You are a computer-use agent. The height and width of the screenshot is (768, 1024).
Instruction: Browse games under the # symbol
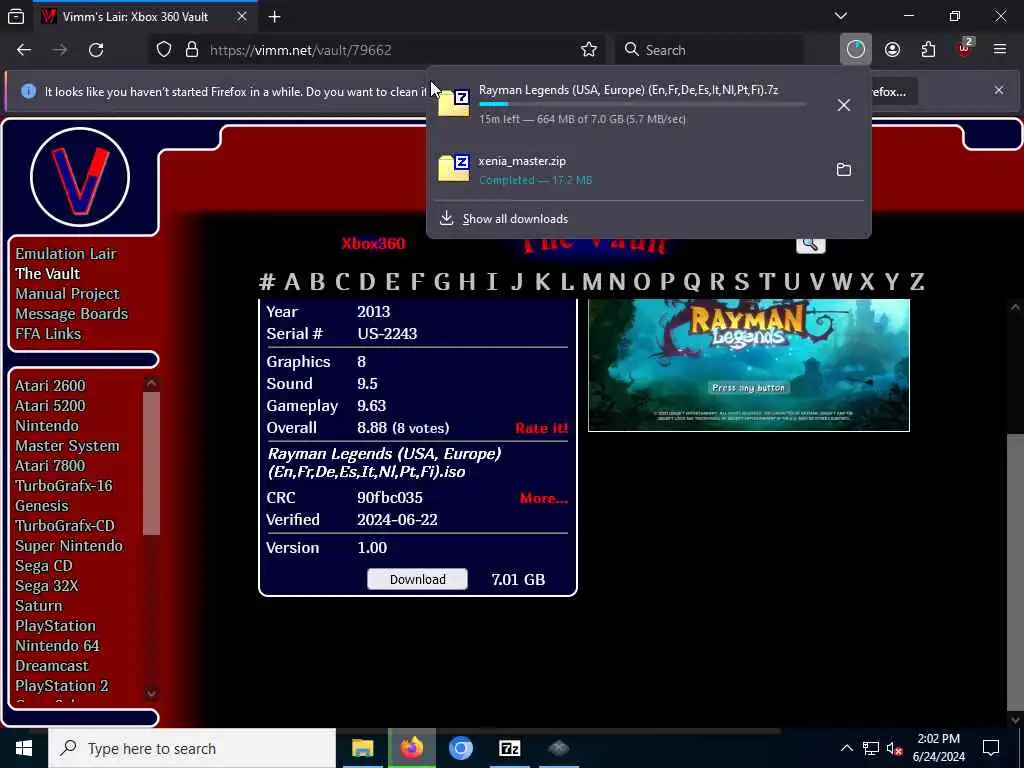click(x=266, y=281)
